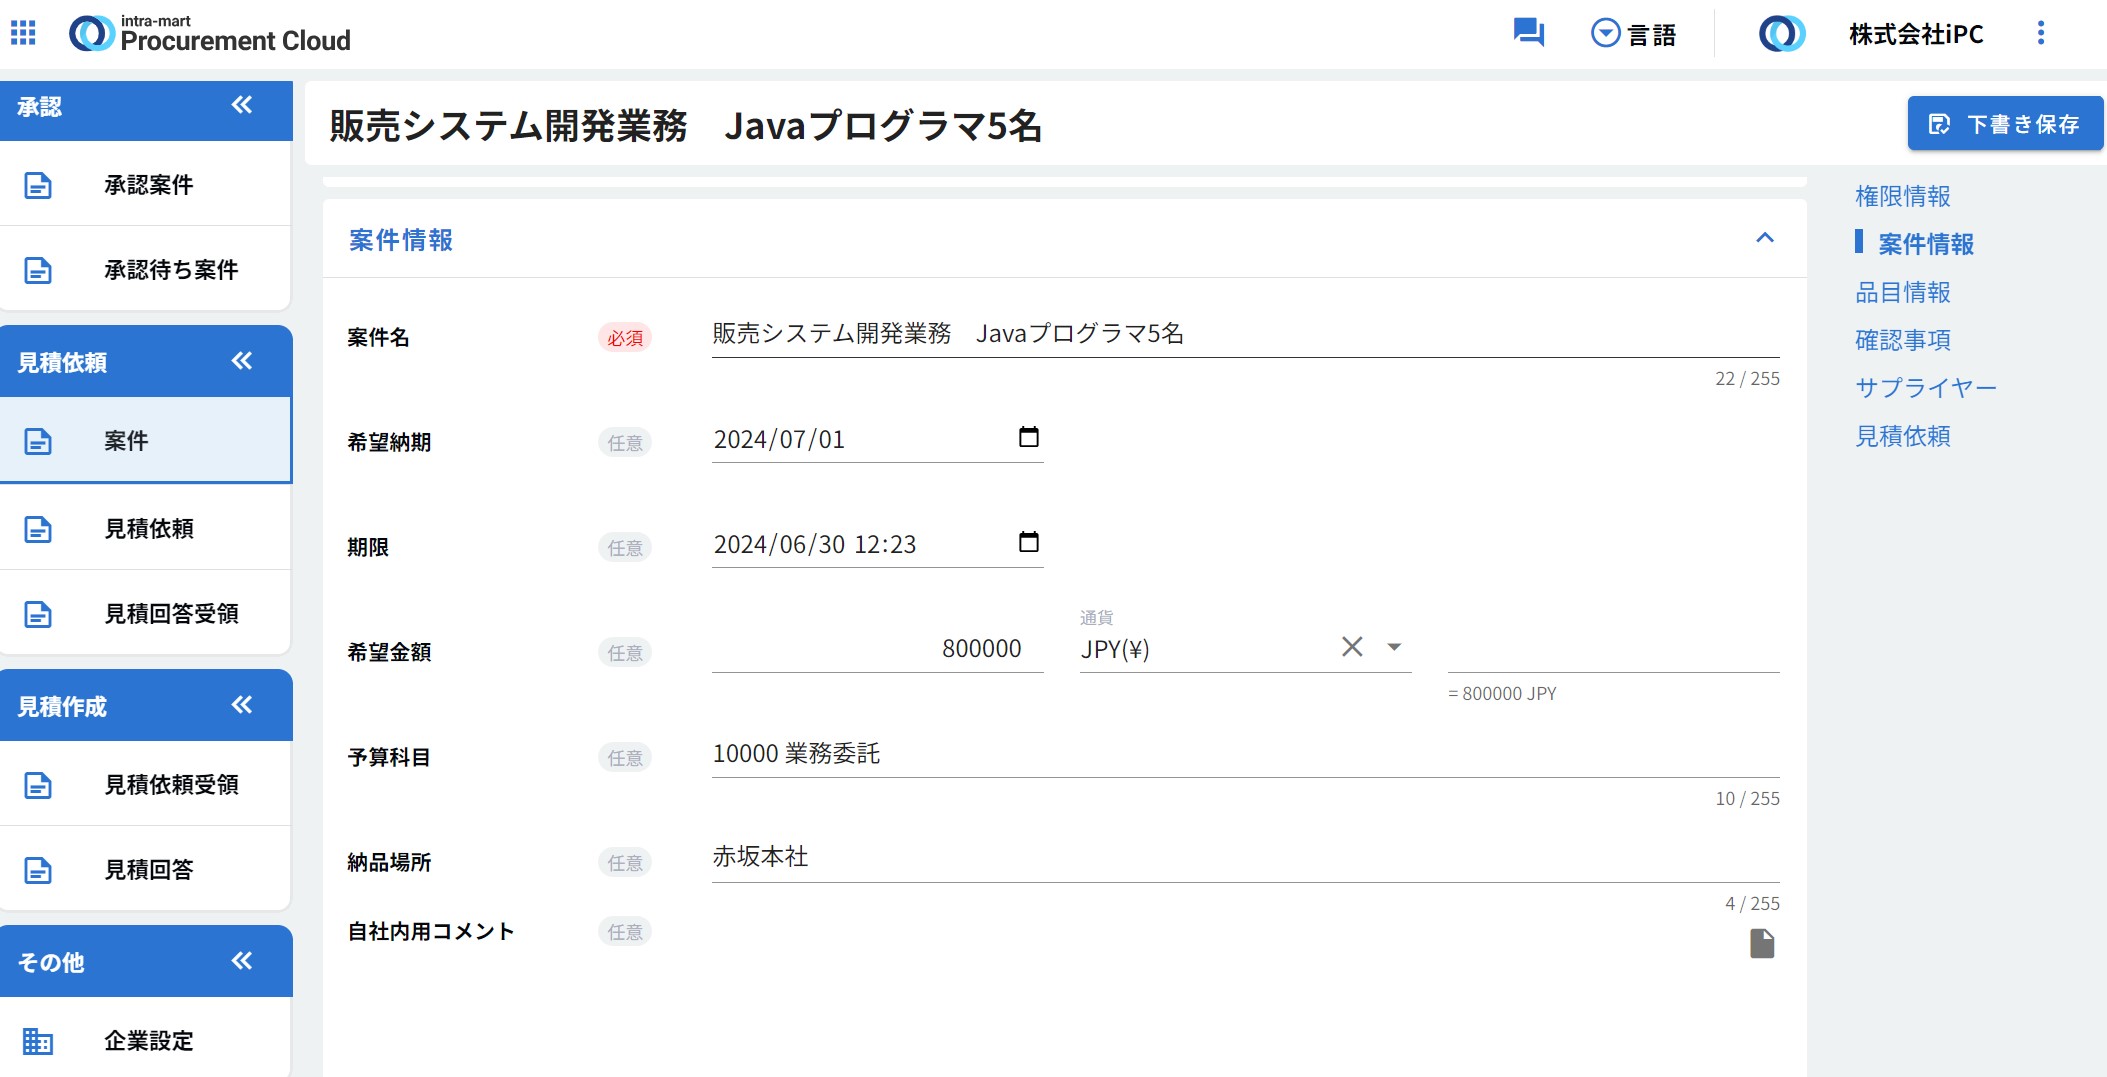
Task: Open the 承認案件 menu item
Action: [146, 185]
